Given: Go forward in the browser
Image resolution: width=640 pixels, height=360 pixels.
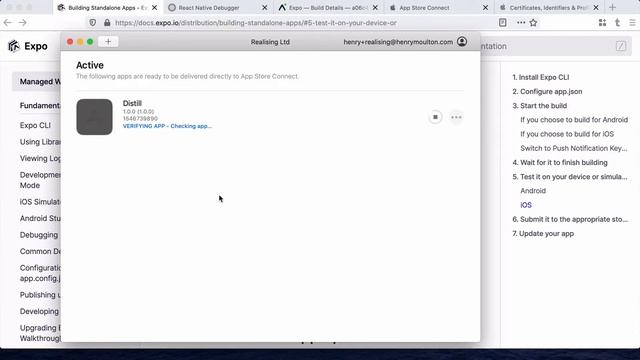Looking at the screenshot, I should pyautogui.click(x=22, y=23).
